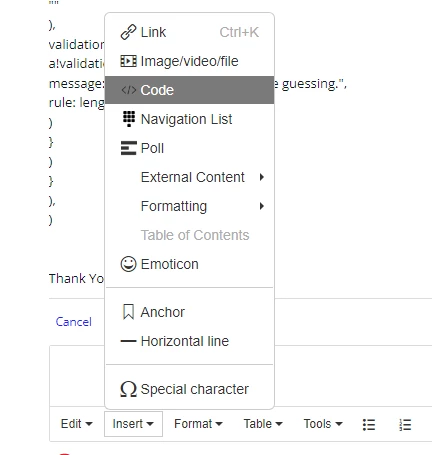Screen dimensions: 432x455
Task: Select the Emoticon smiley icon
Action: point(128,264)
